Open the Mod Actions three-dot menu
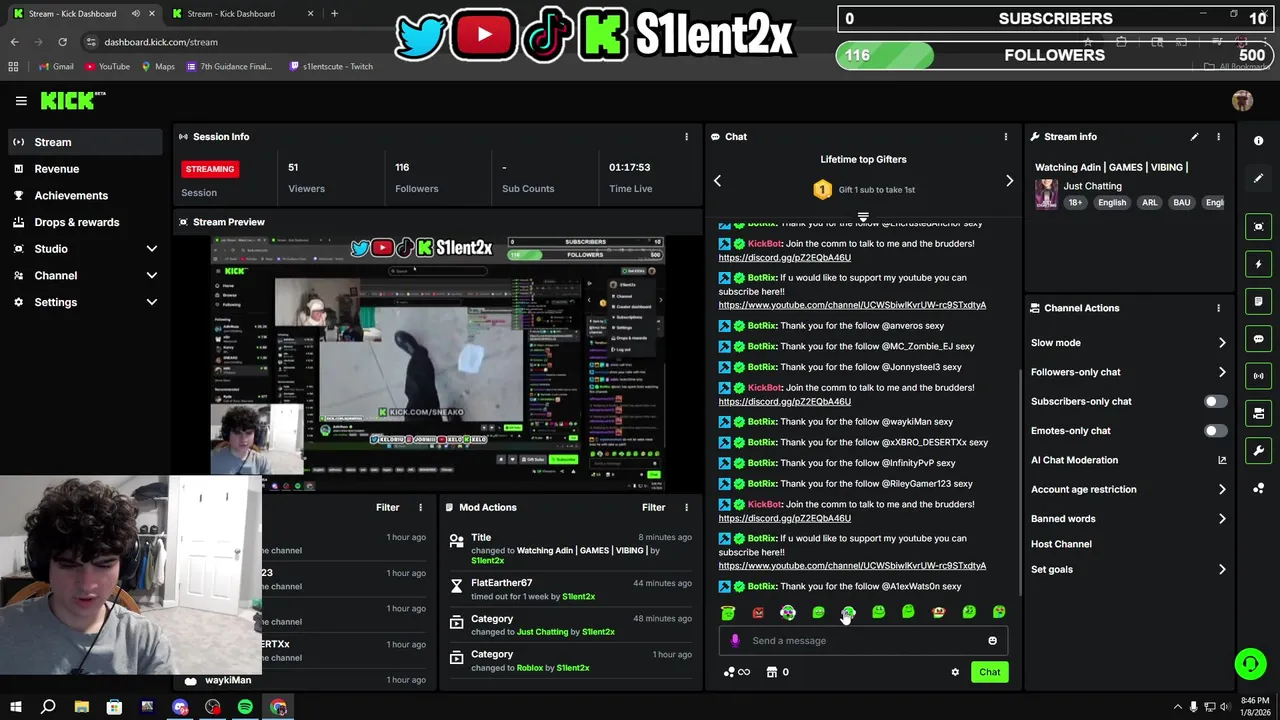Image resolution: width=1280 pixels, height=720 pixels. pos(686,508)
